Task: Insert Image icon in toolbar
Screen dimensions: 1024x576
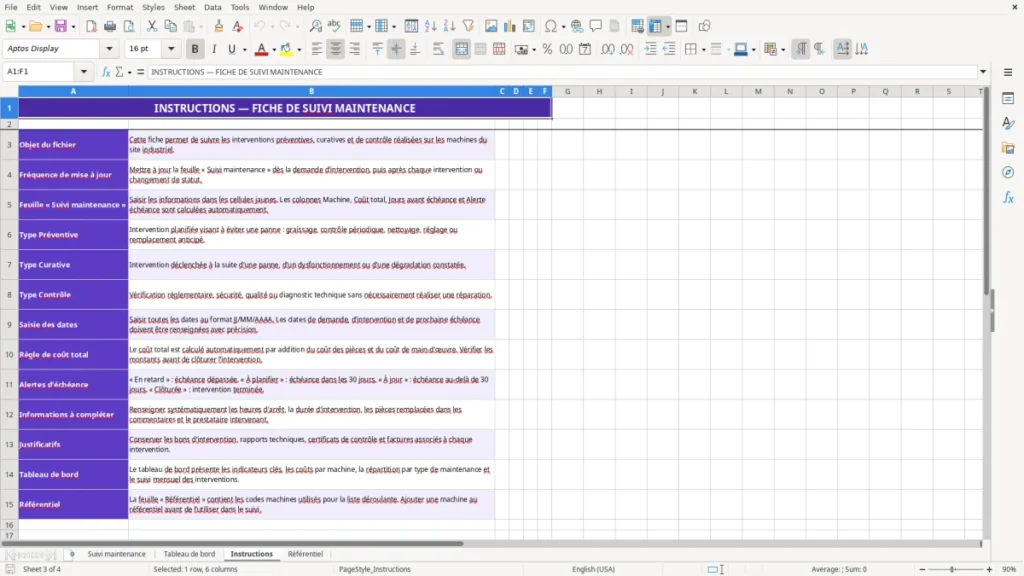Action: (491, 26)
